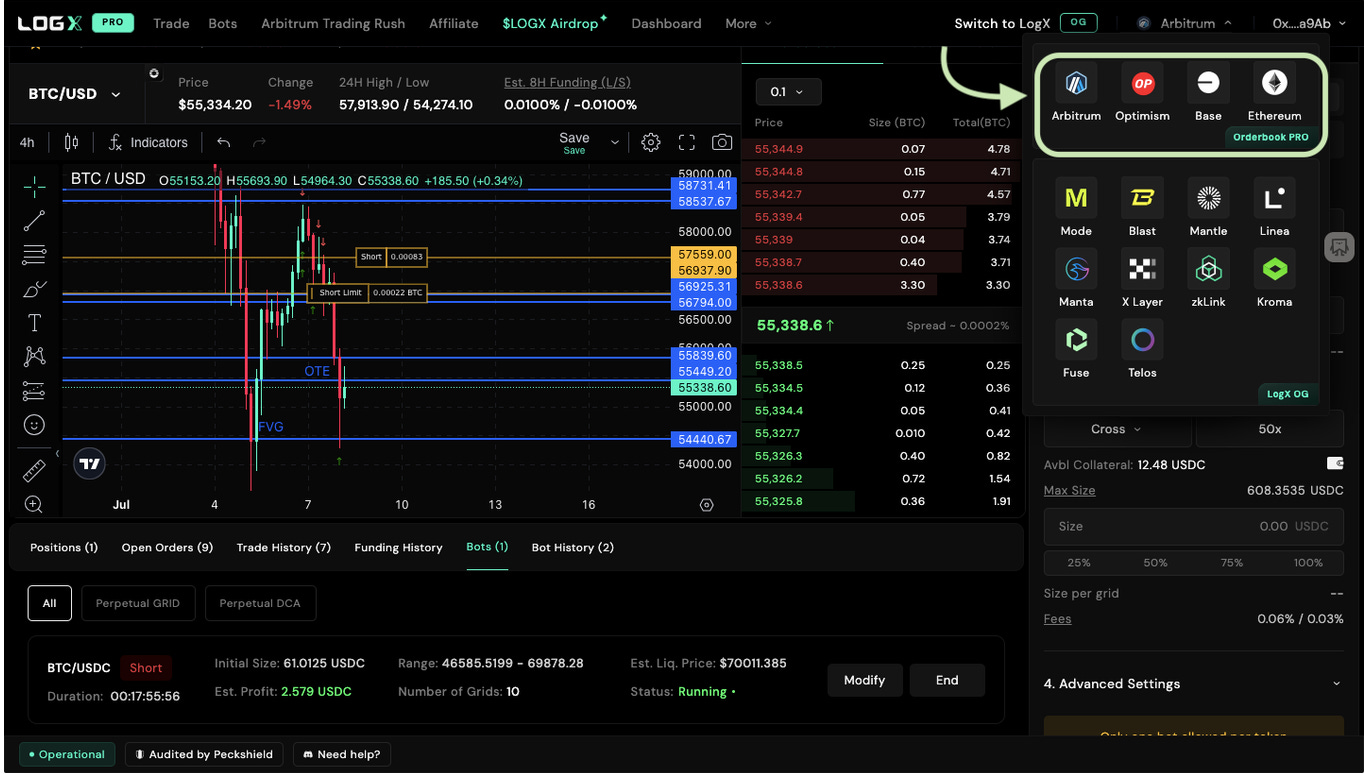Select the brush drawing tool
This screenshot has width=1364, height=774.
pyautogui.click(x=34, y=289)
